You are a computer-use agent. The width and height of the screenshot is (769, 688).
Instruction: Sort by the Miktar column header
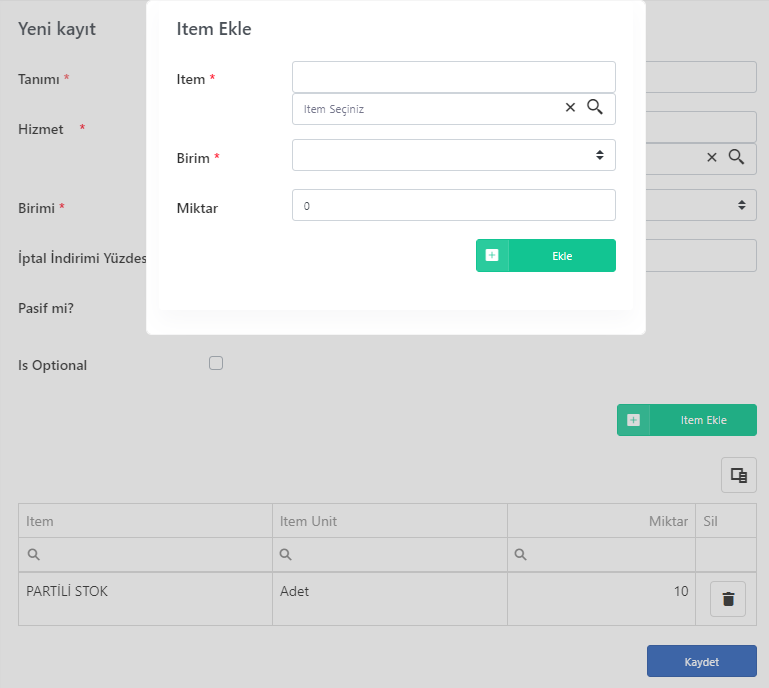coord(601,521)
